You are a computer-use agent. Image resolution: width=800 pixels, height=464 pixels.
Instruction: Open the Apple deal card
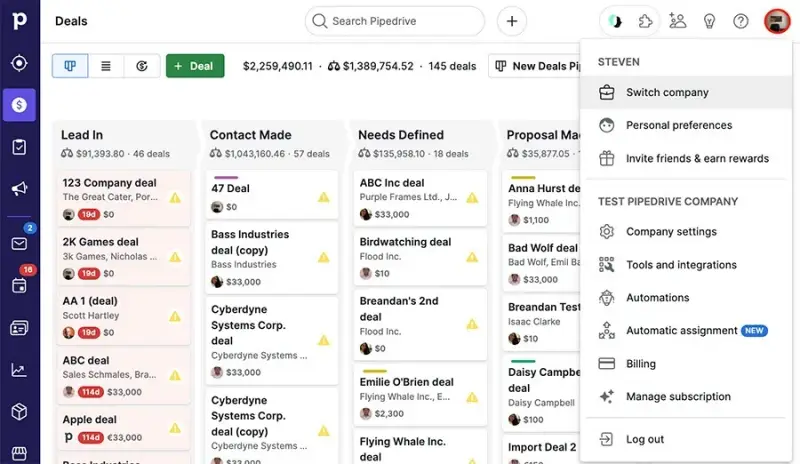[124, 429]
